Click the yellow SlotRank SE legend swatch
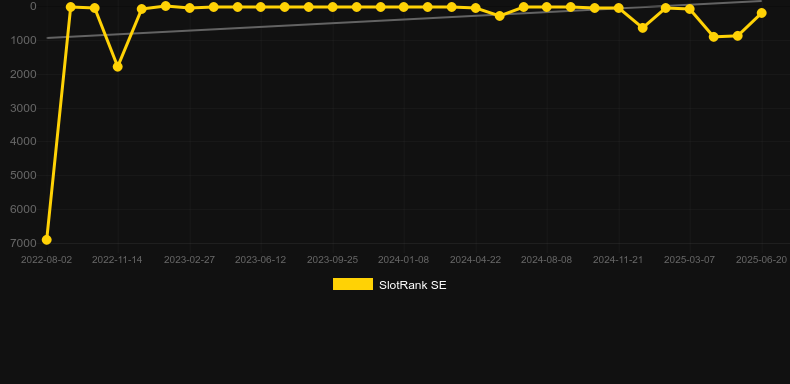Image resolution: width=790 pixels, height=384 pixels. (353, 284)
